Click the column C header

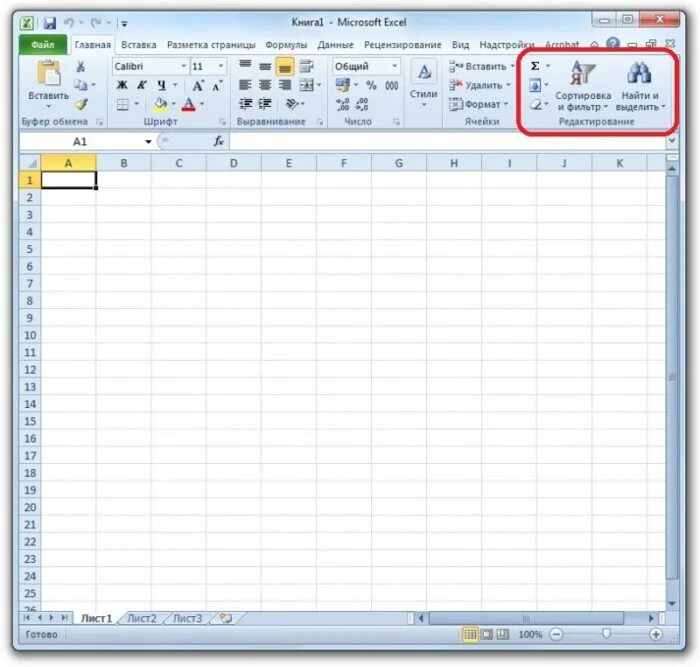pos(179,163)
